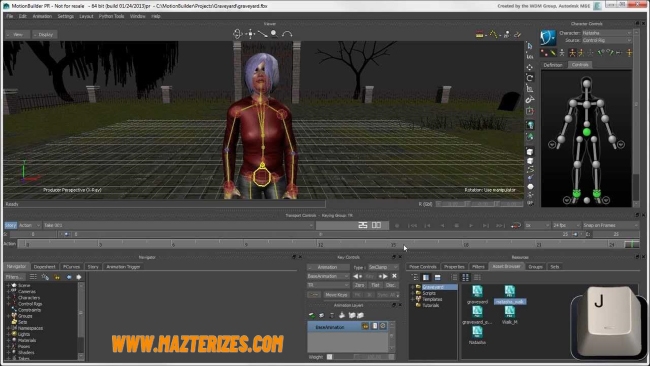650x366 pixels.
Task: Click the viewer Display button
Action: pos(44,34)
